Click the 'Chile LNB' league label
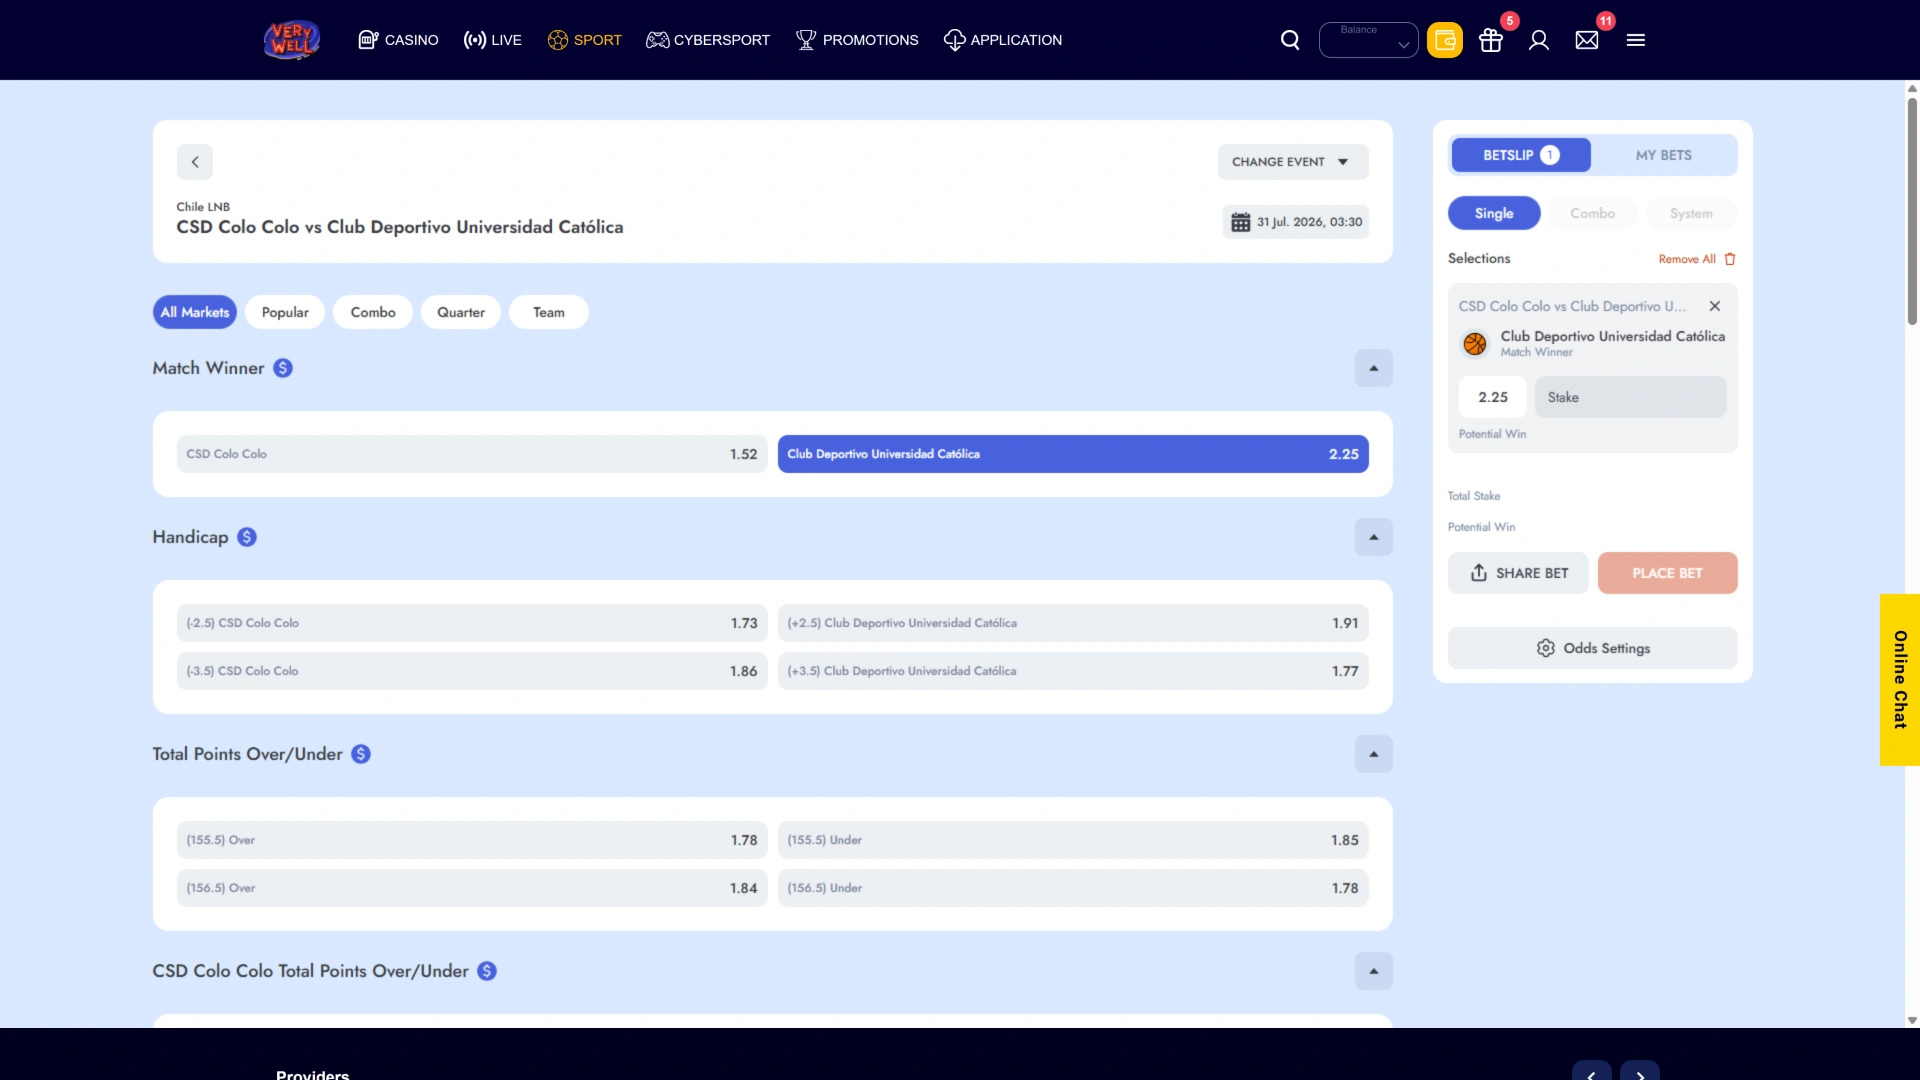This screenshot has height=1080, width=1920. point(203,207)
